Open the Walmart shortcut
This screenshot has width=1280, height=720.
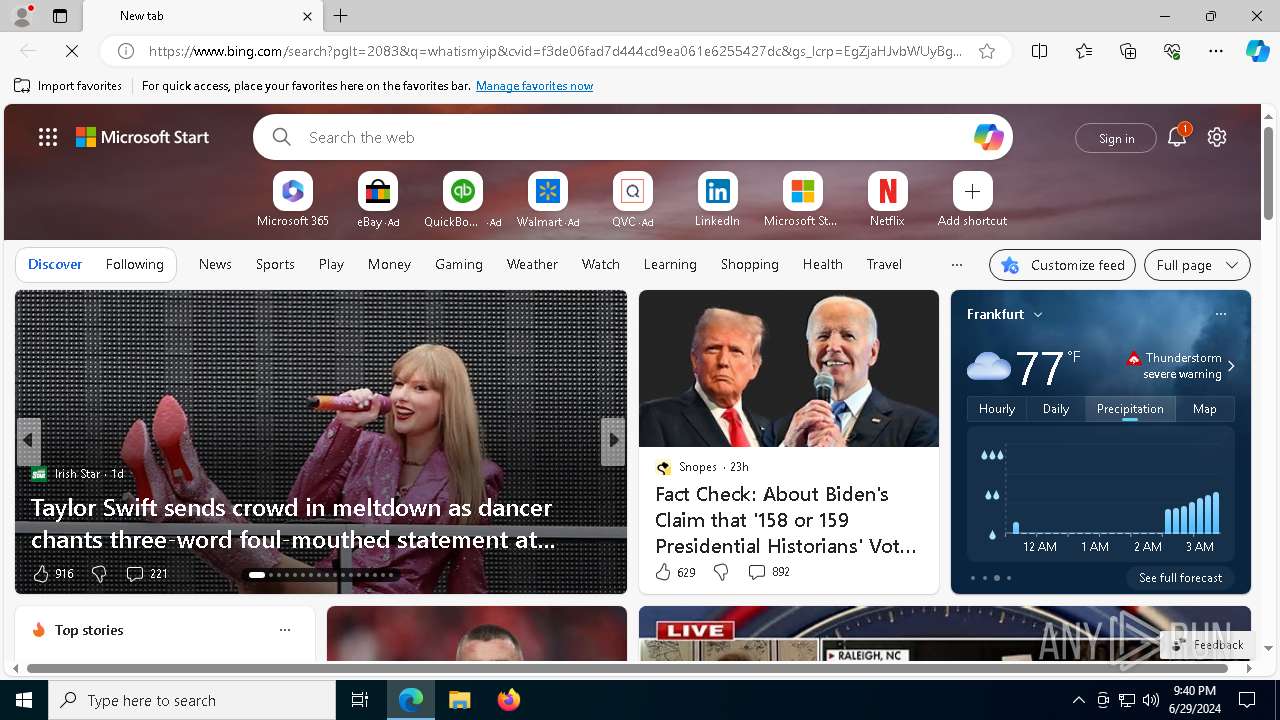547,200
